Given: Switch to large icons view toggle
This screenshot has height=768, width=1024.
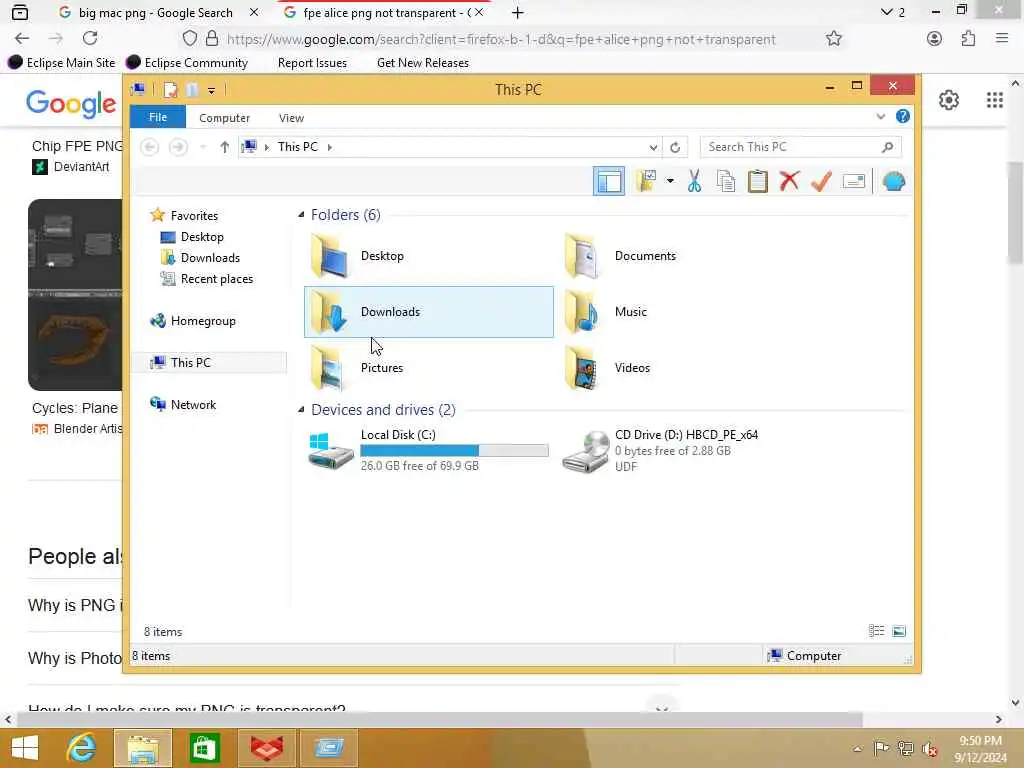Looking at the screenshot, I should 899,631.
